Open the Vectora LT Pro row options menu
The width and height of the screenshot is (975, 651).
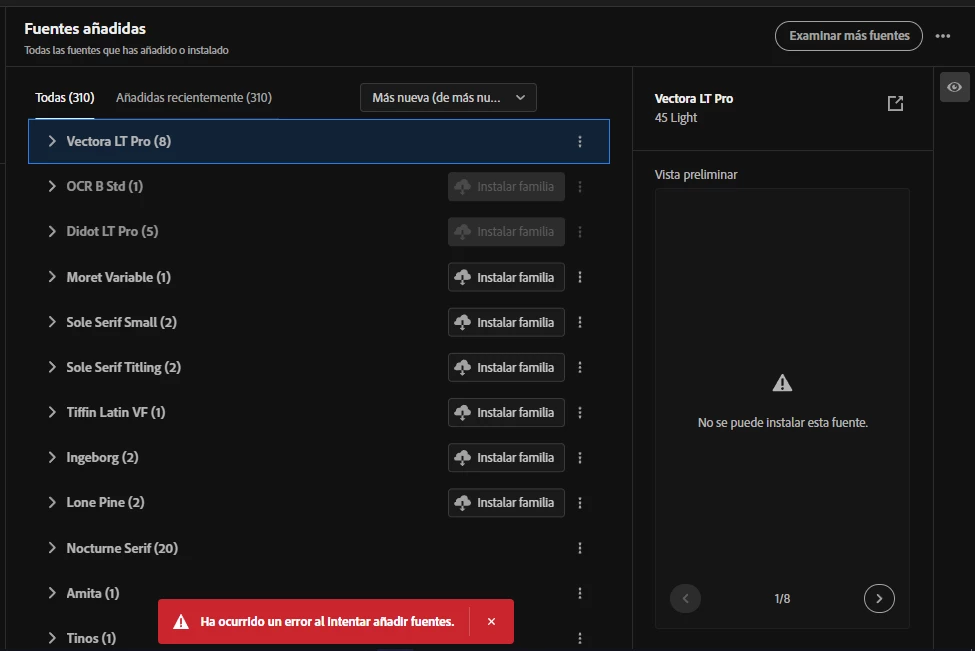(x=580, y=142)
